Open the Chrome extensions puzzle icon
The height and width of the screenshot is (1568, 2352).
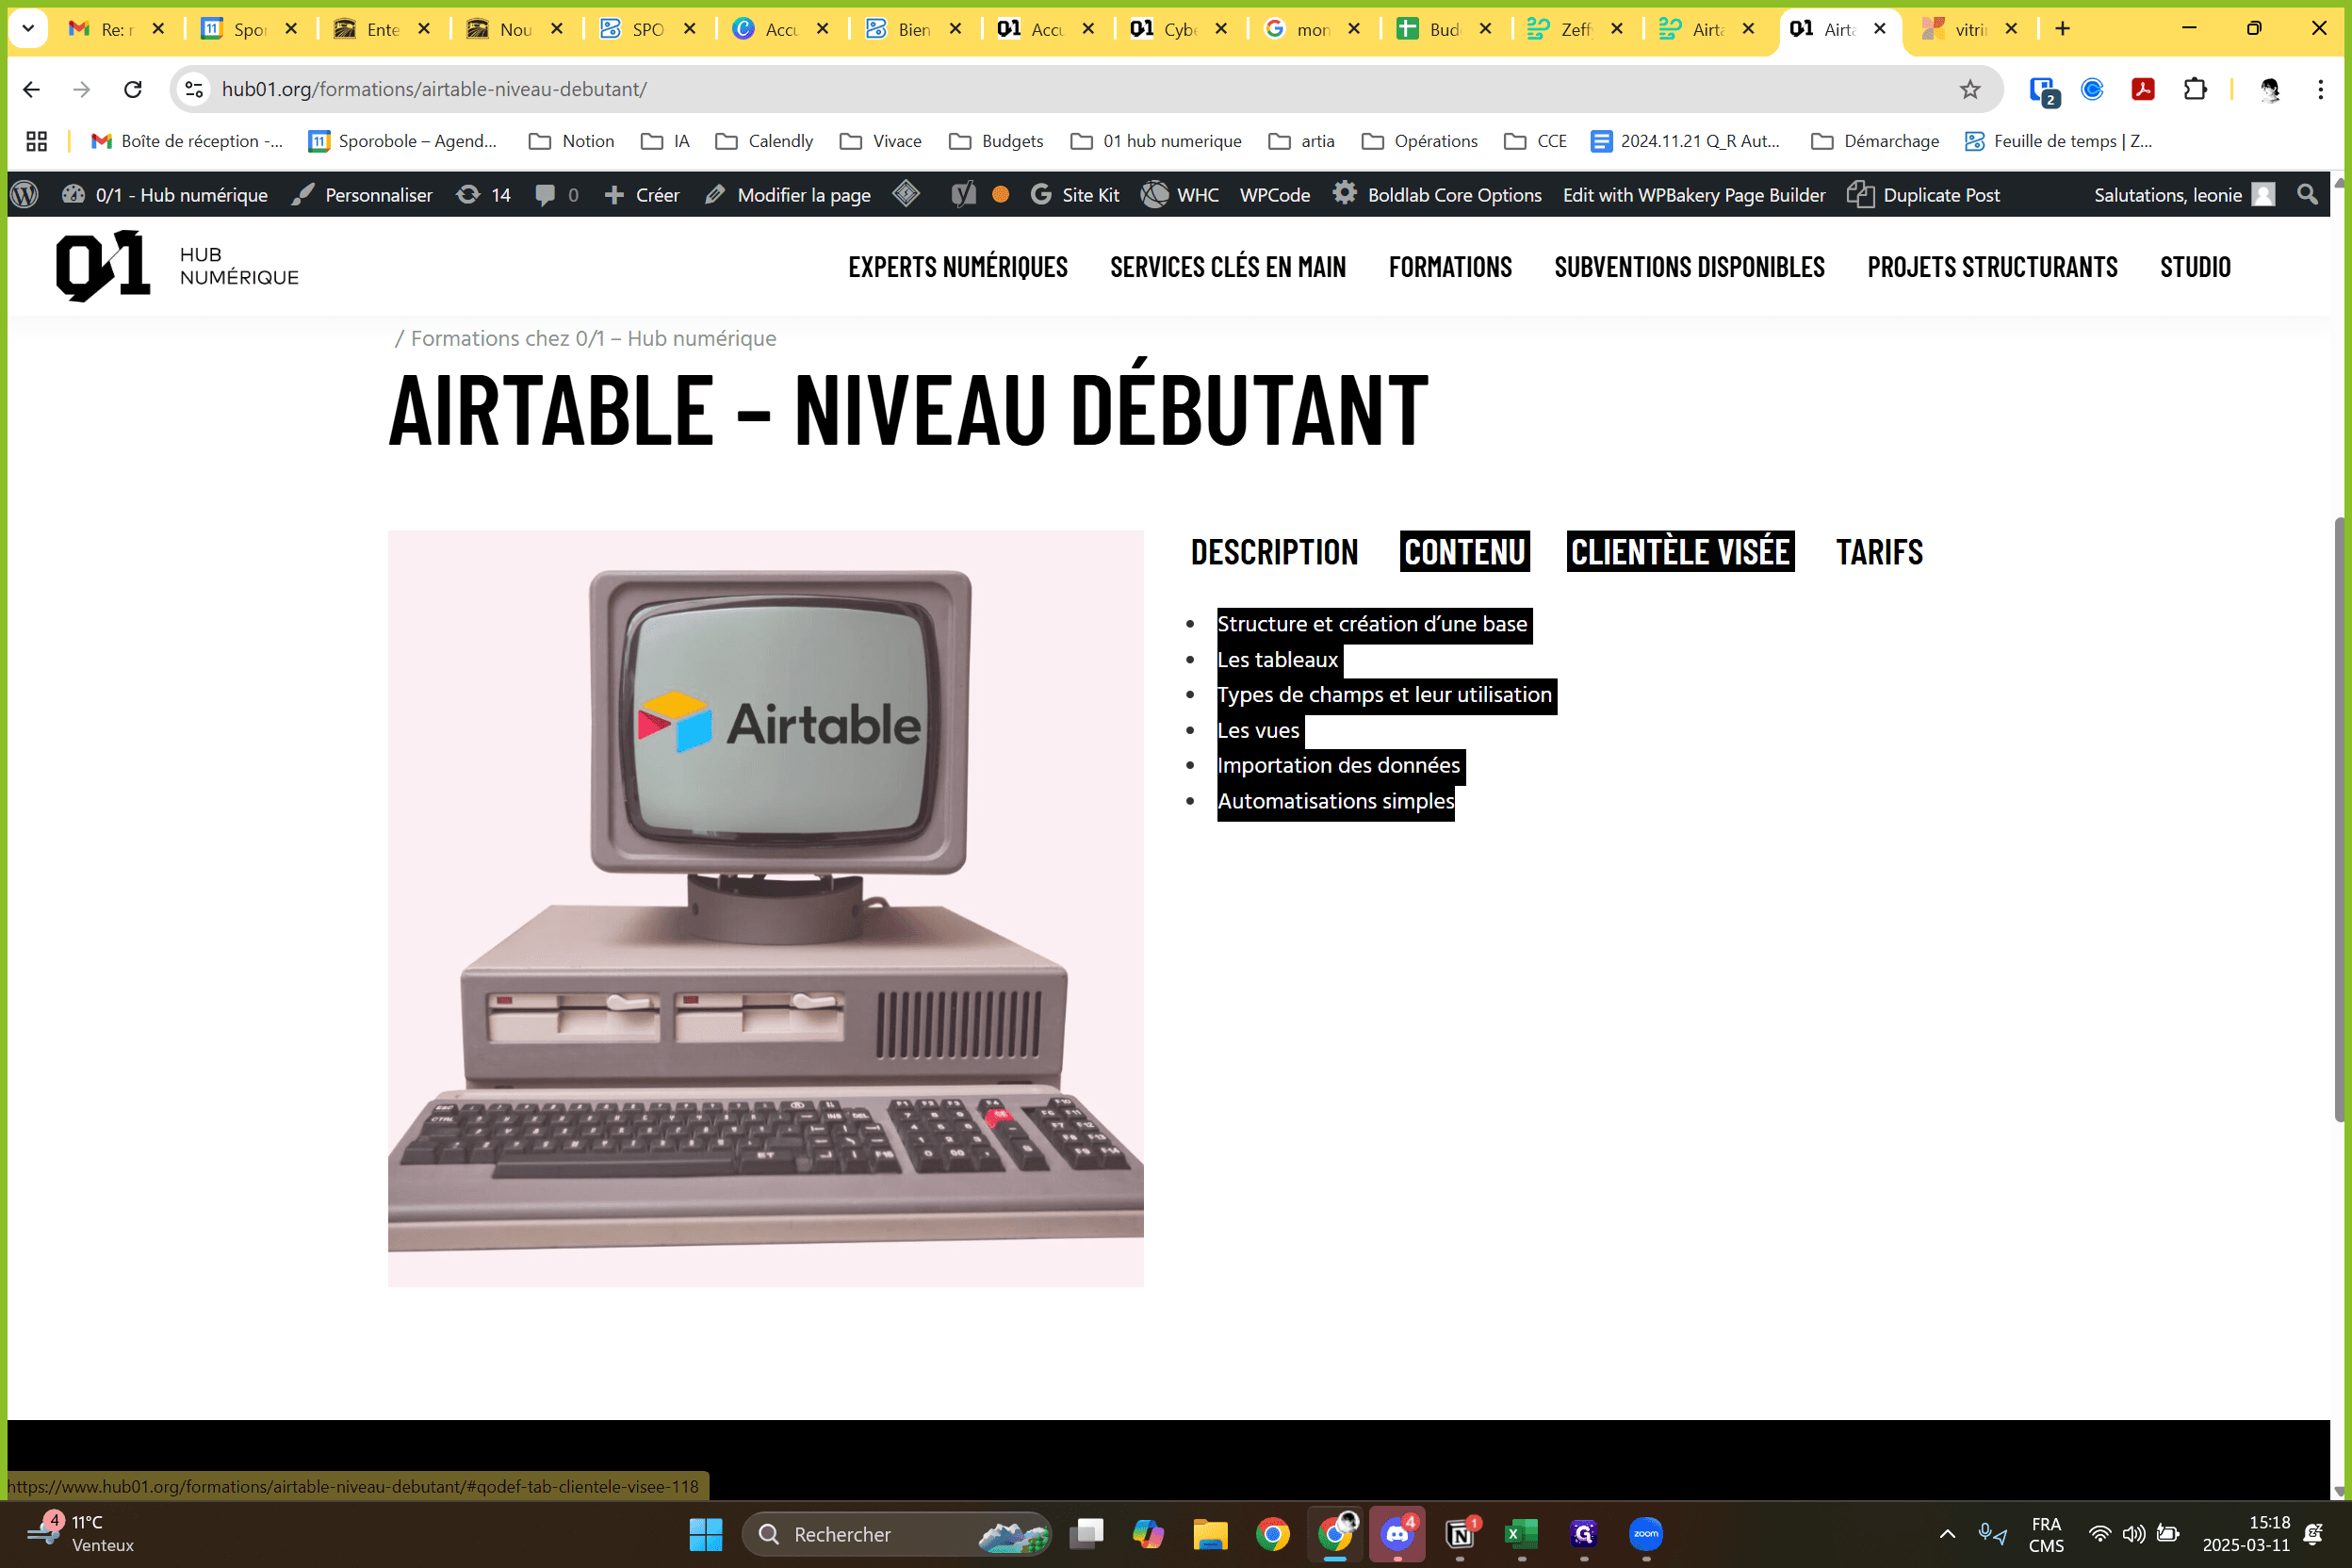pos(2195,90)
